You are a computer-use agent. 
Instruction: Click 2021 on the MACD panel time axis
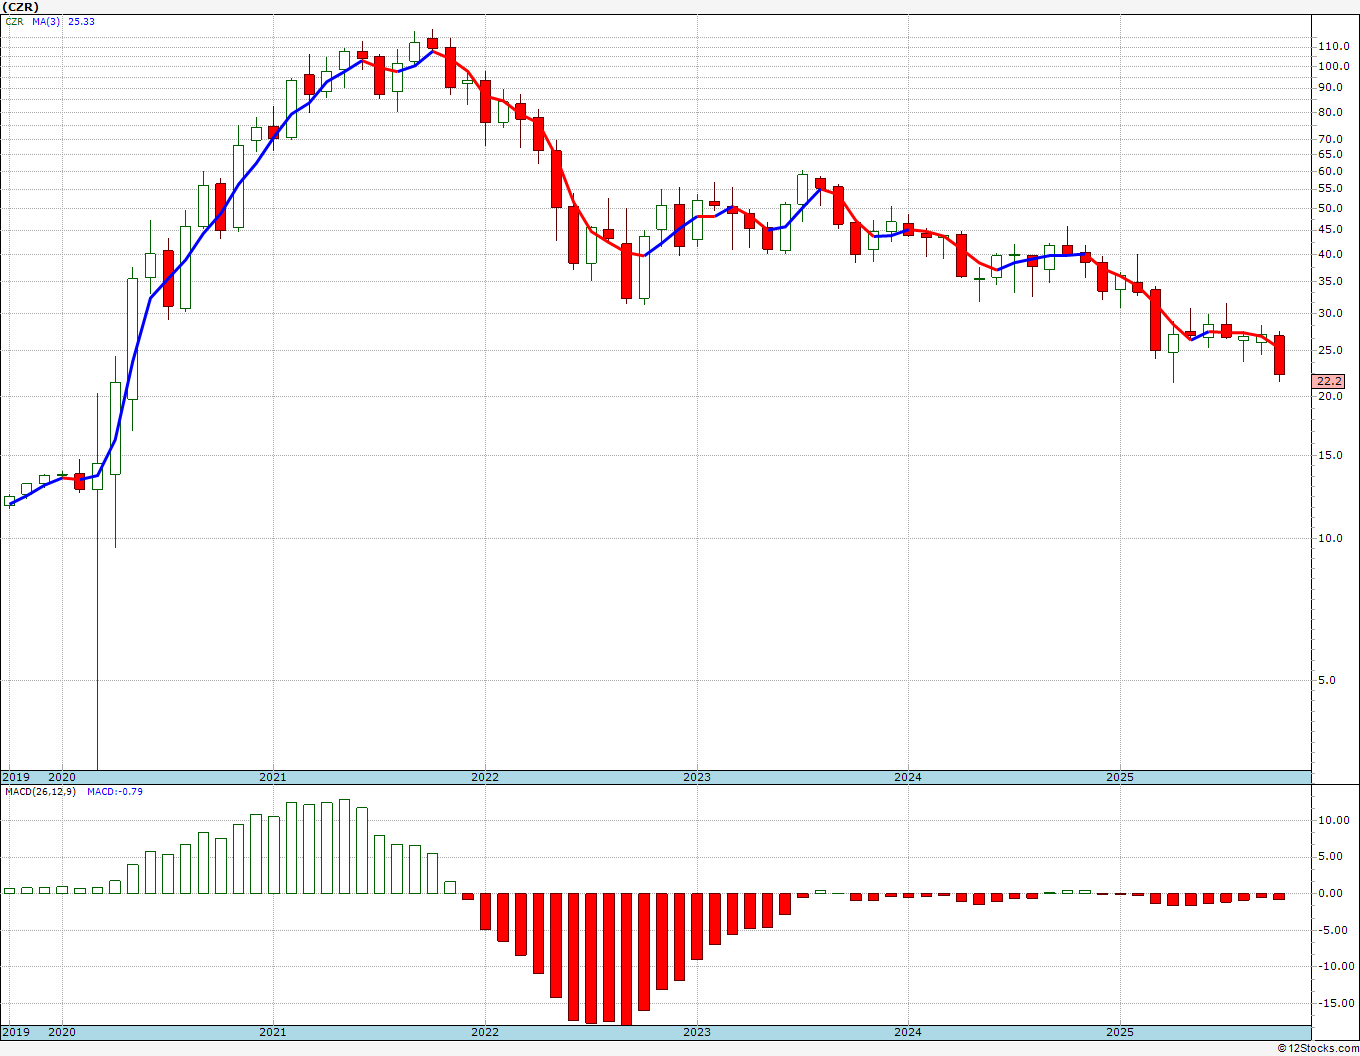tap(273, 1032)
